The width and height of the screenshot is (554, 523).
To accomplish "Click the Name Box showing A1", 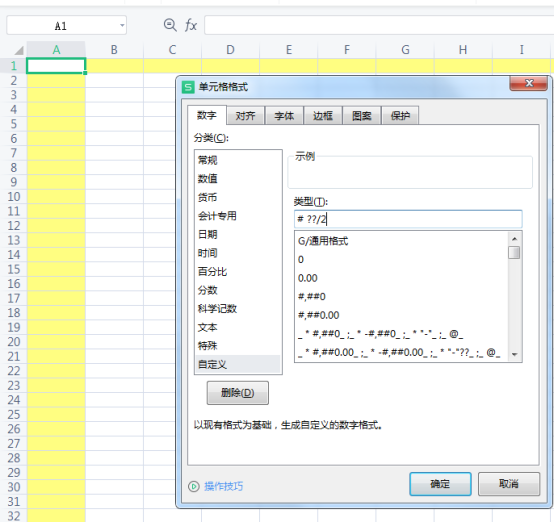I will (66, 25).
